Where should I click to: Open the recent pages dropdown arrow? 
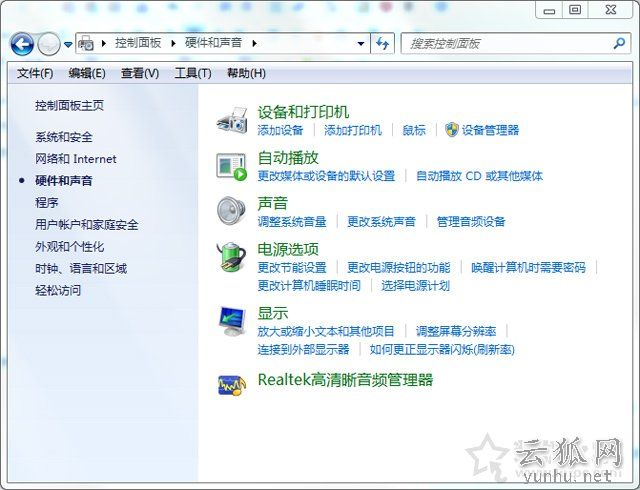tap(68, 44)
